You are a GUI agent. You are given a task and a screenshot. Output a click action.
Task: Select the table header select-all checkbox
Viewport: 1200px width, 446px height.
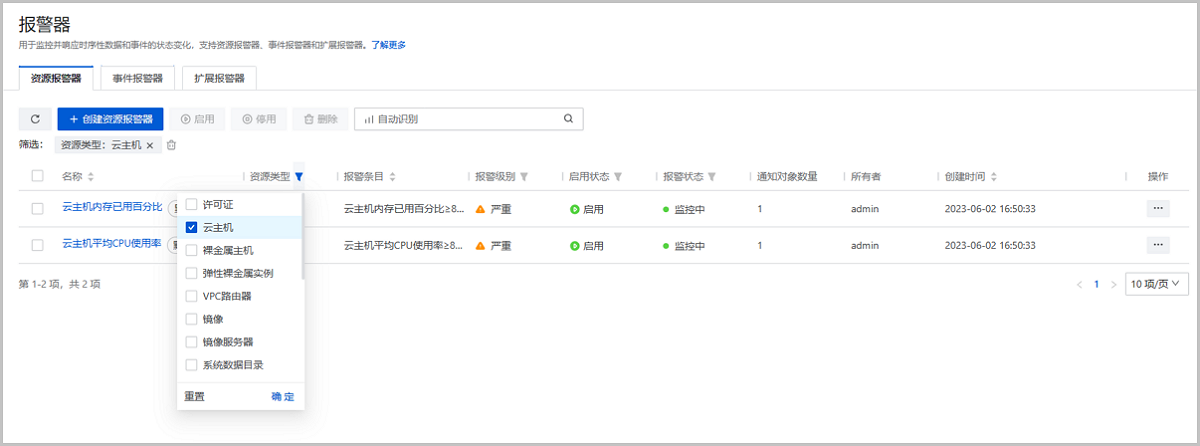click(38, 176)
